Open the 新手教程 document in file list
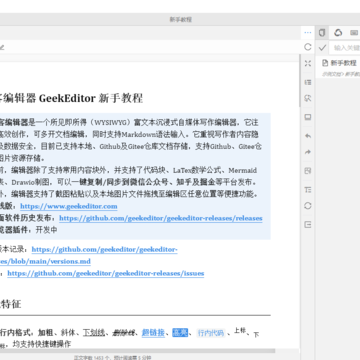Image resolution: width=360 pixels, height=360 pixels. click(339, 63)
